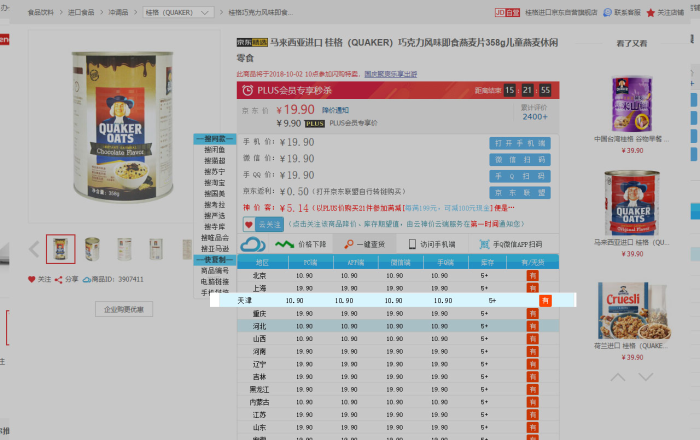The image size is (700, 440).
Task: Open the cloud logo icon in the plugin toolbar
Action: tap(253, 244)
